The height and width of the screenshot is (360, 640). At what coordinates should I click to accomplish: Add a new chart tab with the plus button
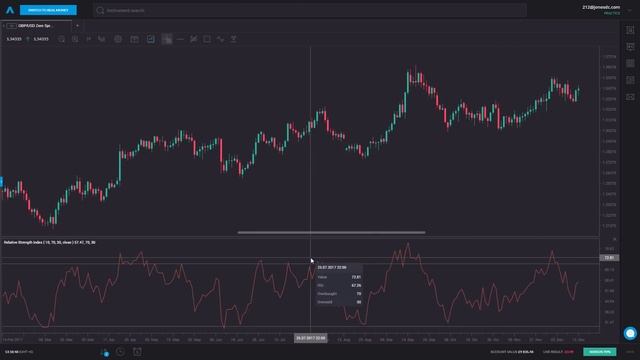(77, 26)
